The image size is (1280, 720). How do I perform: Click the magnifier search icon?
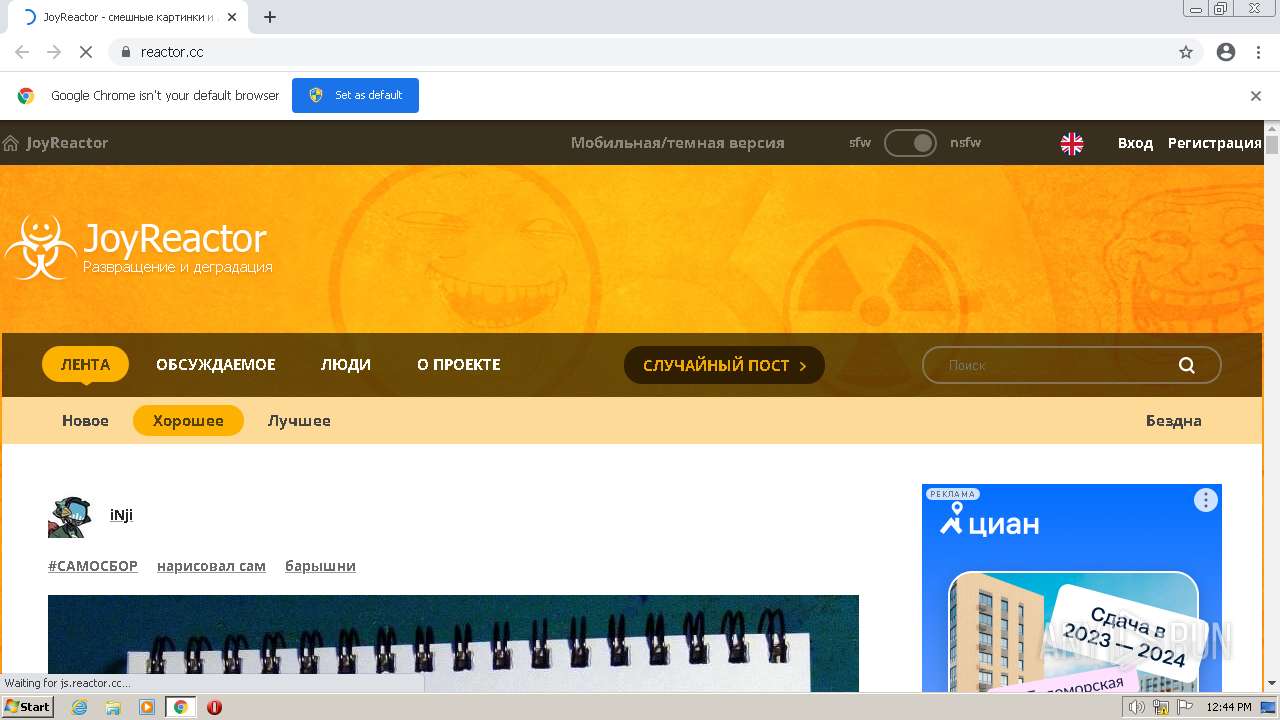[x=1187, y=365]
